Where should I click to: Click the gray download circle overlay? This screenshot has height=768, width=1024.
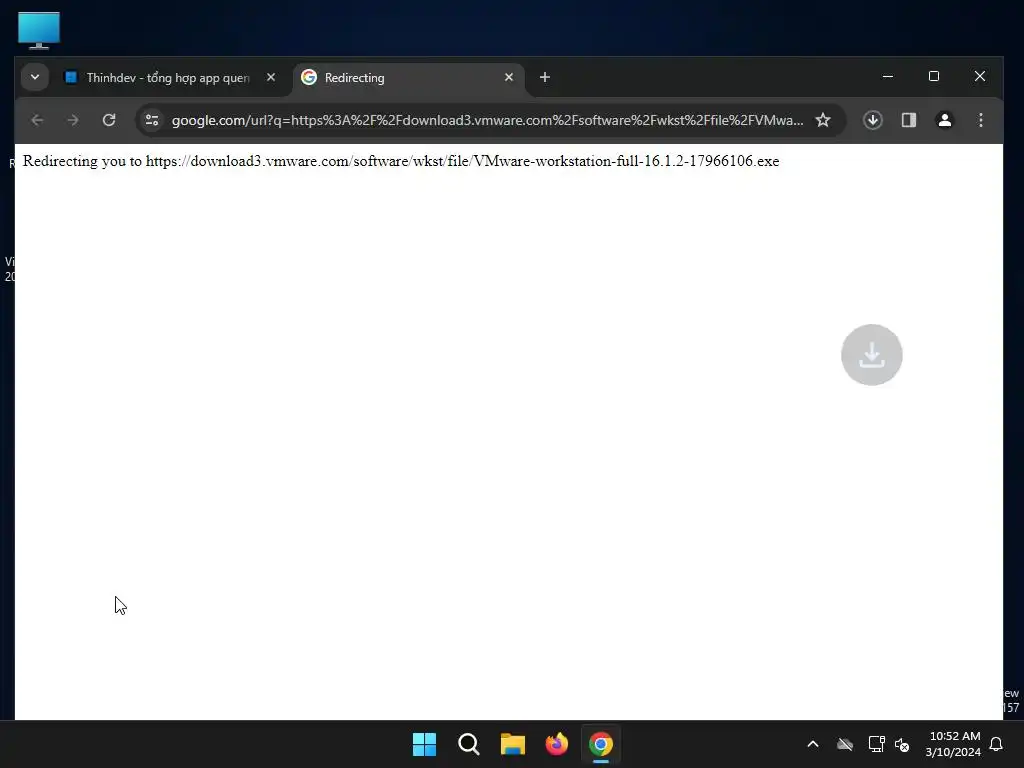click(872, 355)
